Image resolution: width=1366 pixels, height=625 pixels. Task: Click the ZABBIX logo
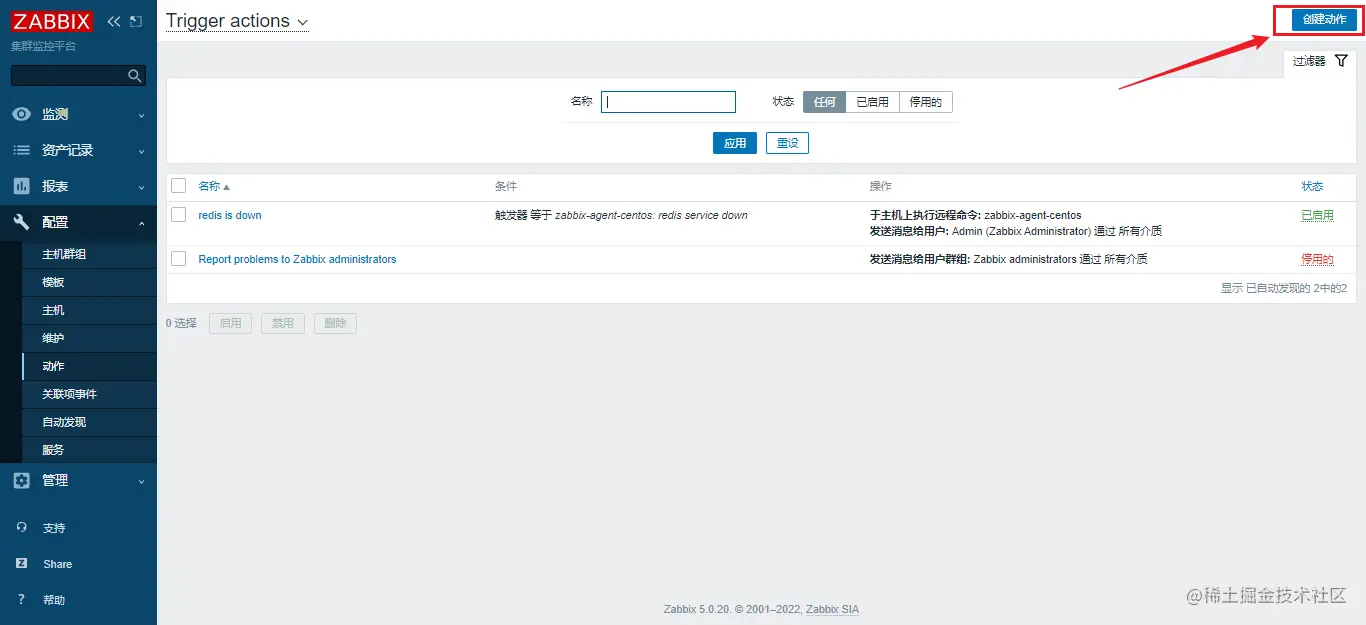point(52,21)
